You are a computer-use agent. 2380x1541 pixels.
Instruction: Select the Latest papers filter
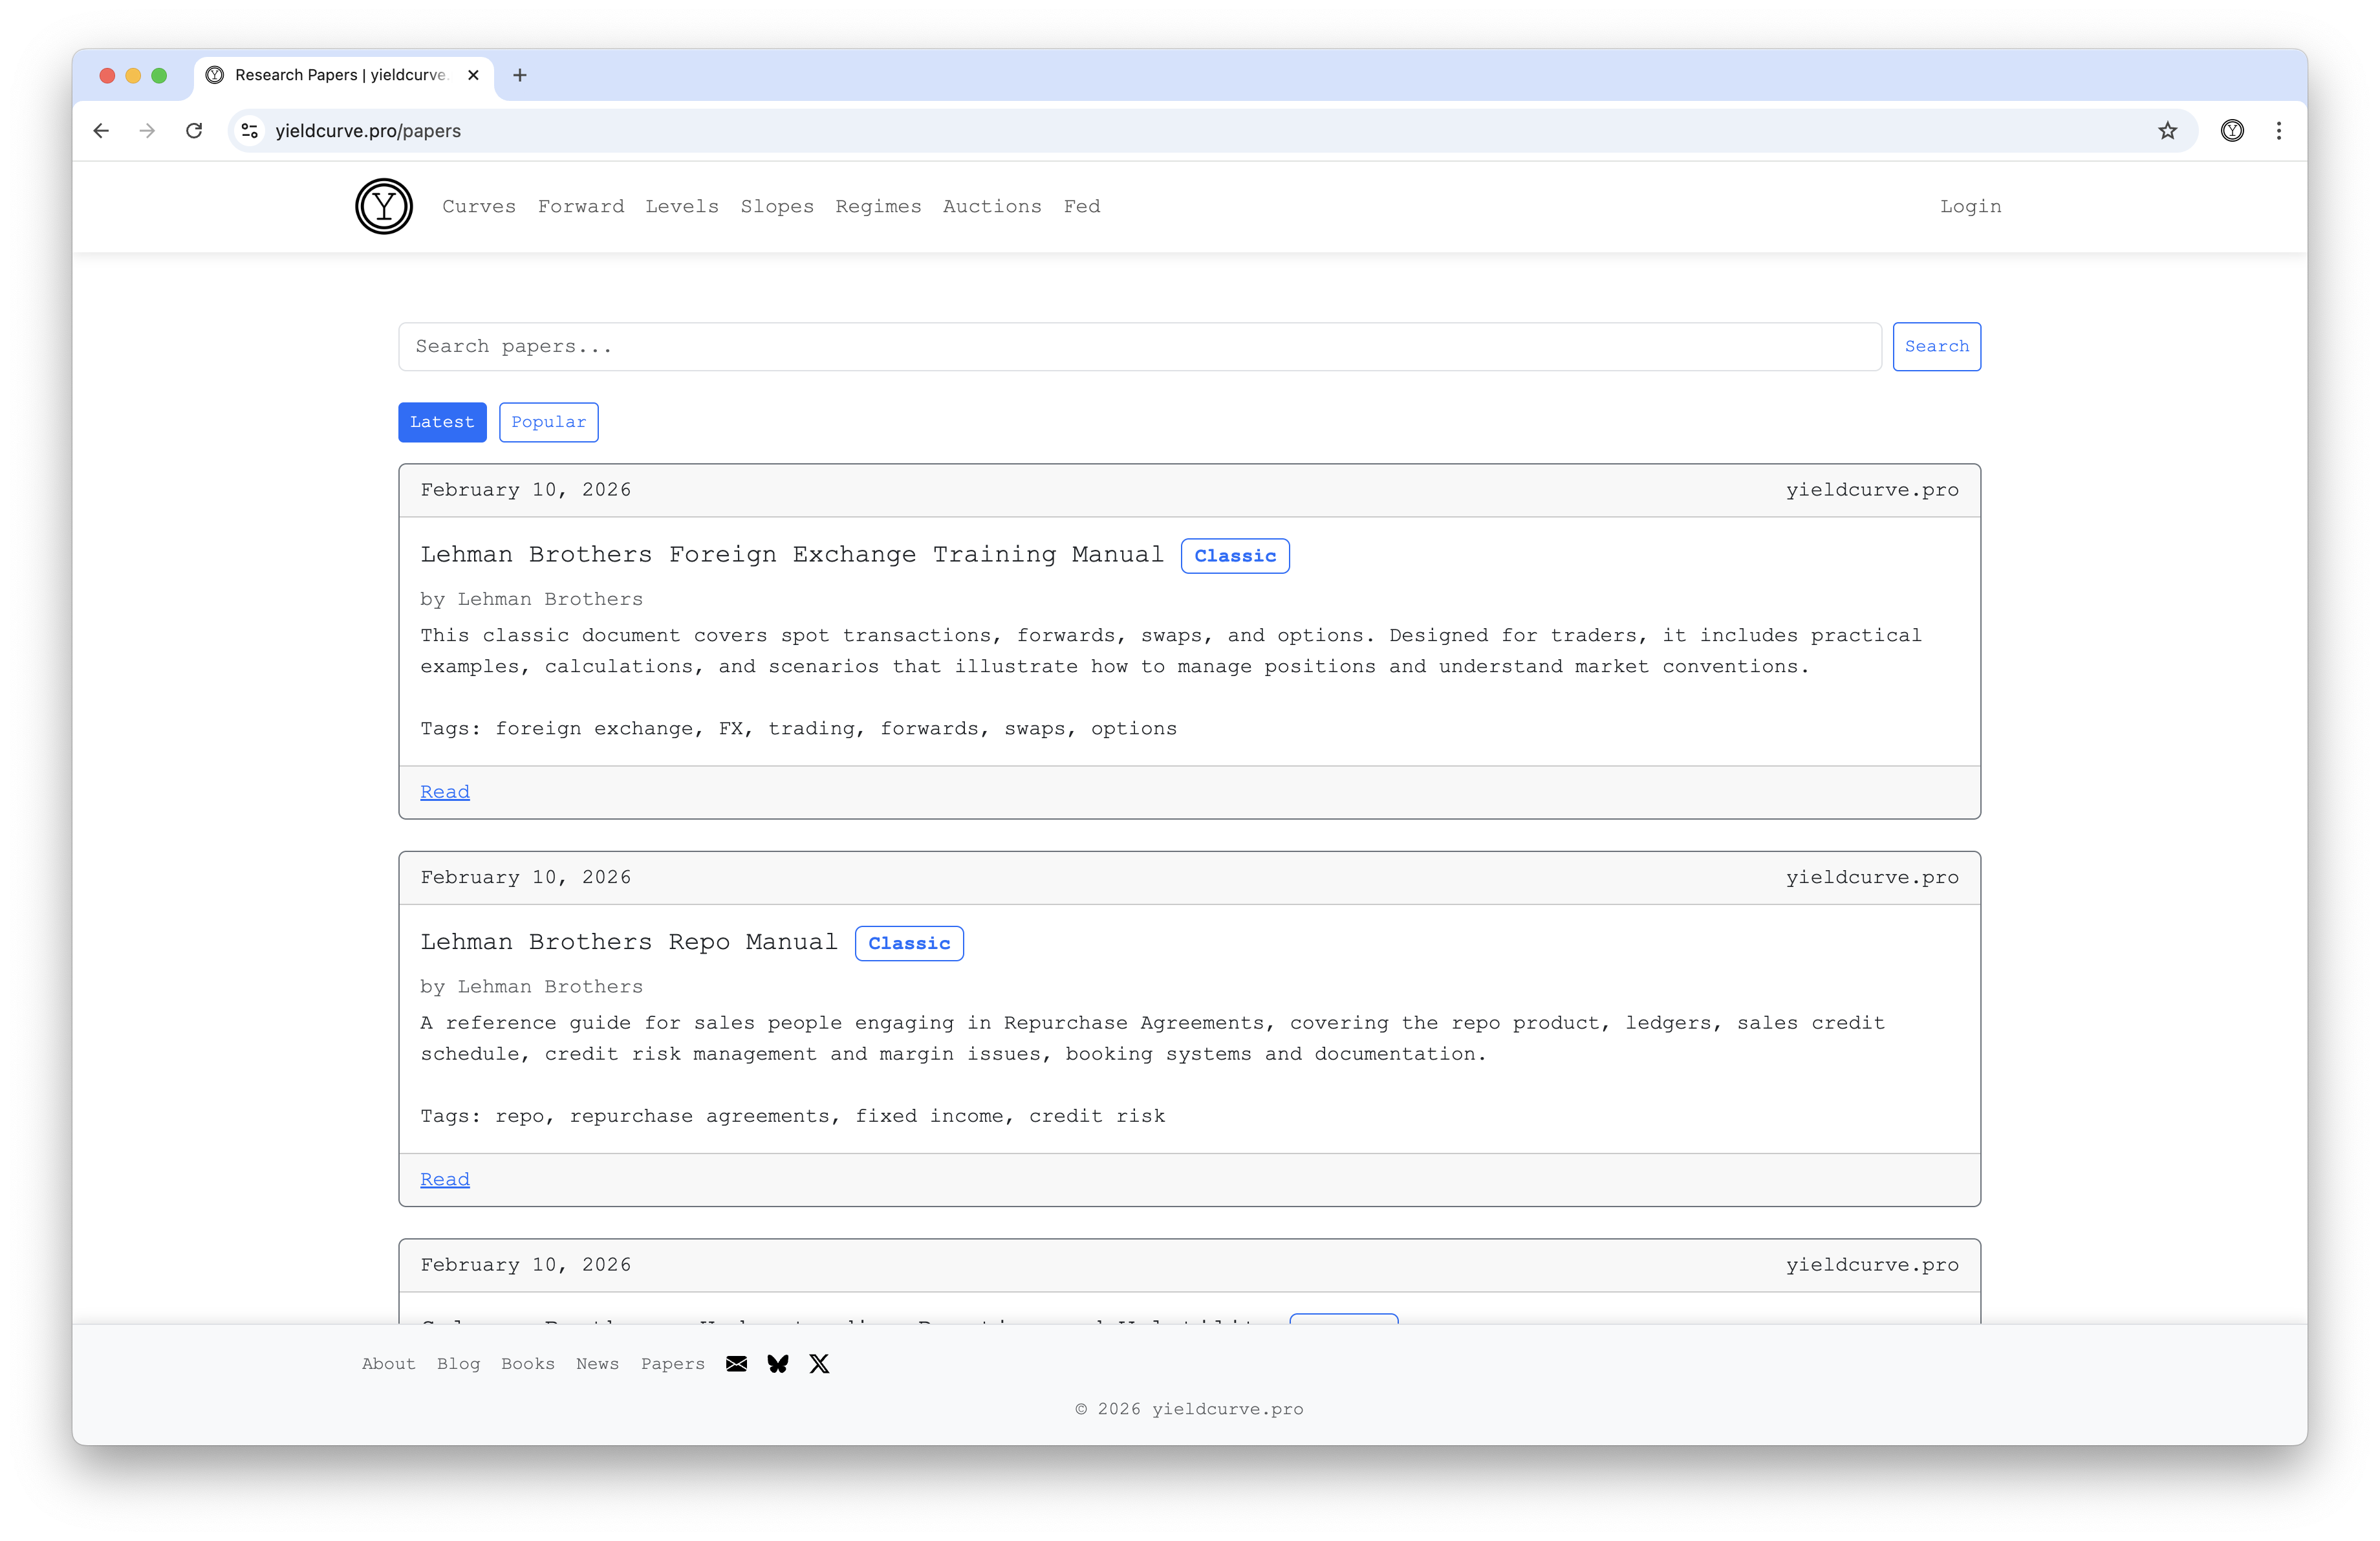point(442,422)
